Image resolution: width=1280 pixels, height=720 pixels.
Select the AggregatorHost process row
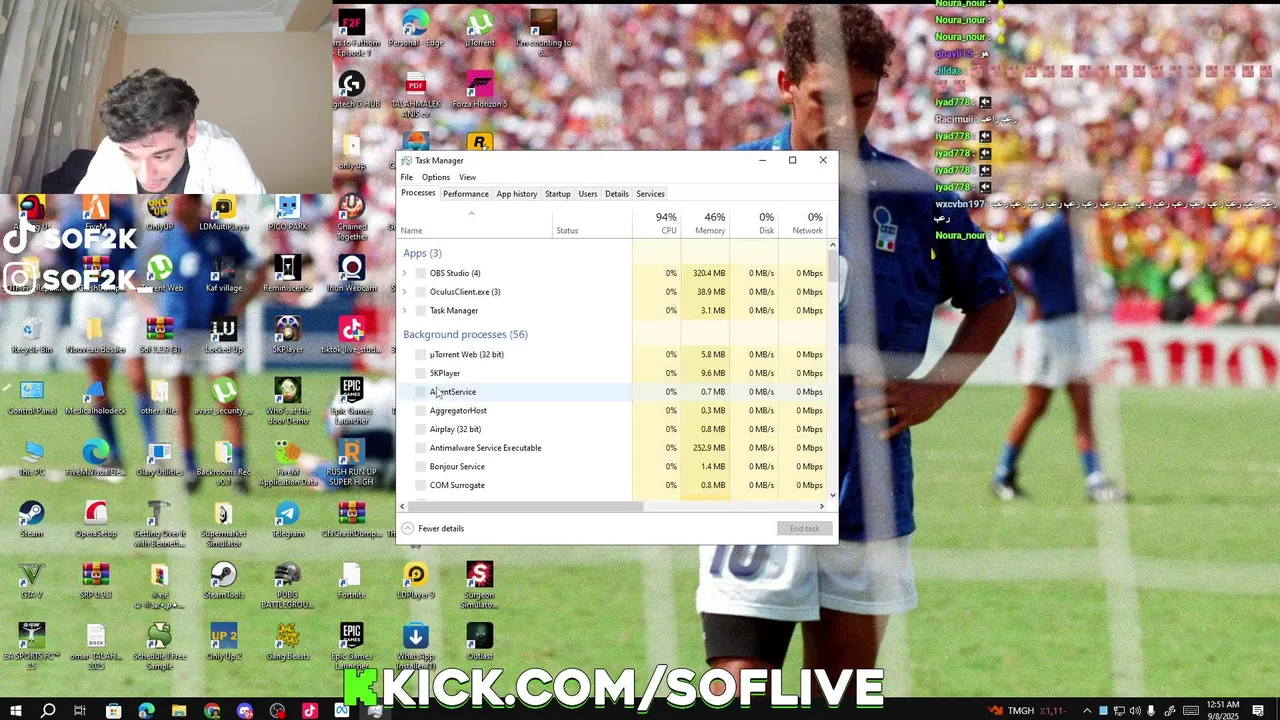[x=613, y=411]
